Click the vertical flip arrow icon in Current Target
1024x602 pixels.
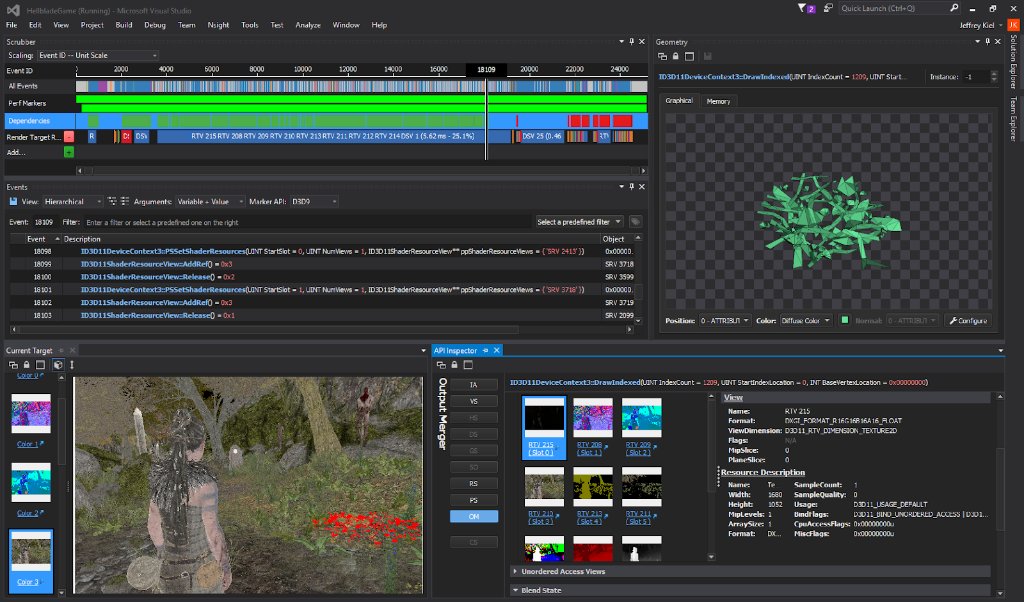coord(72,365)
